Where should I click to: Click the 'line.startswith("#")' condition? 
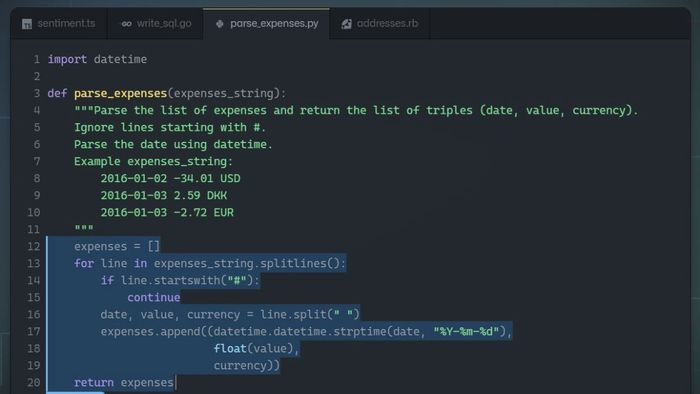click(187, 280)
